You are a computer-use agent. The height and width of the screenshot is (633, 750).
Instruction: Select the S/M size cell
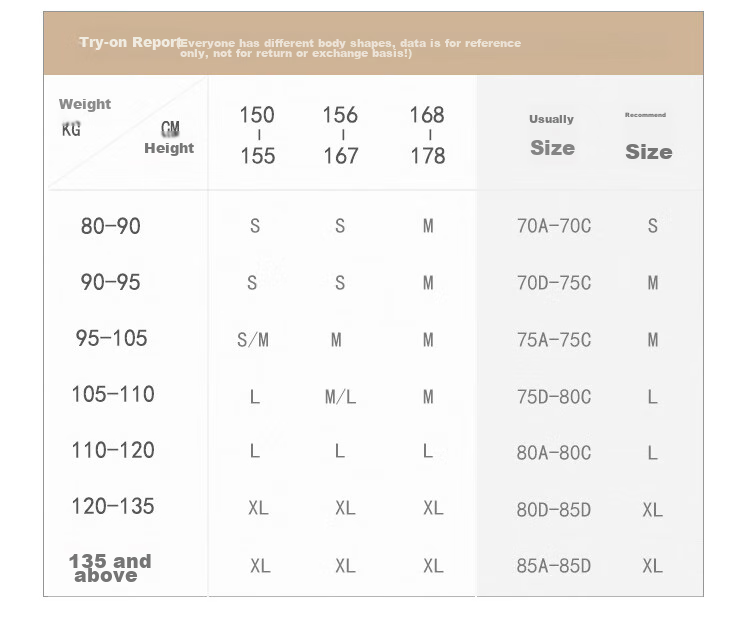click(x=253, y=340)
